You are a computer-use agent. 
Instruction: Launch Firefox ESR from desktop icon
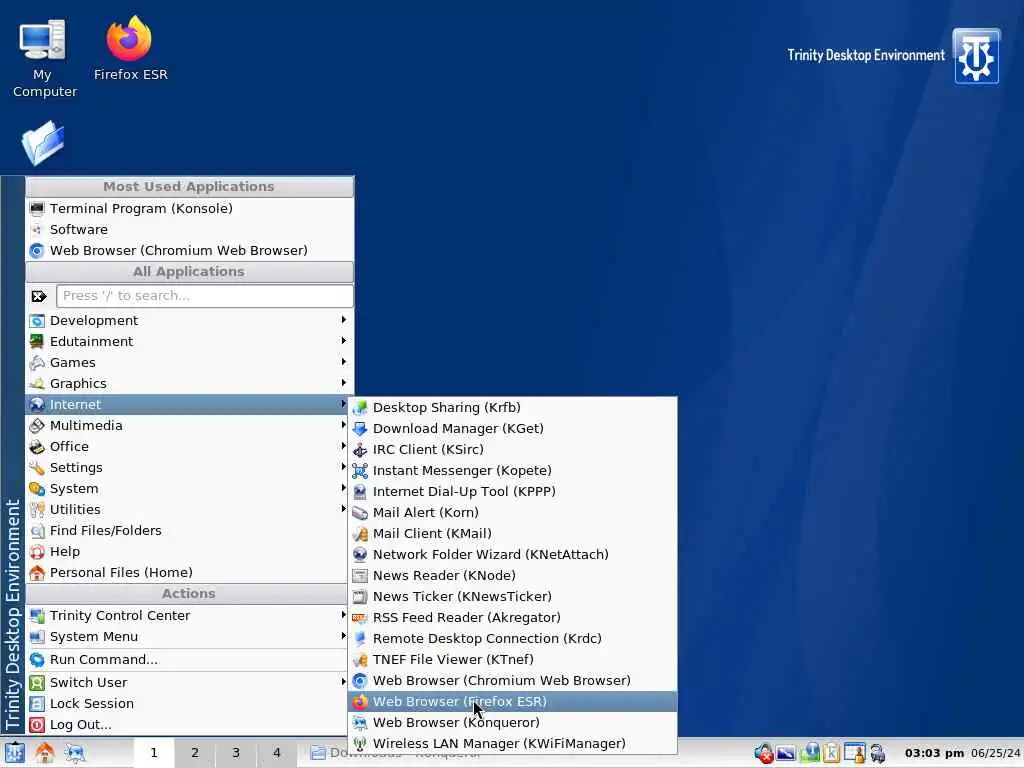click(x=130, y=49)
